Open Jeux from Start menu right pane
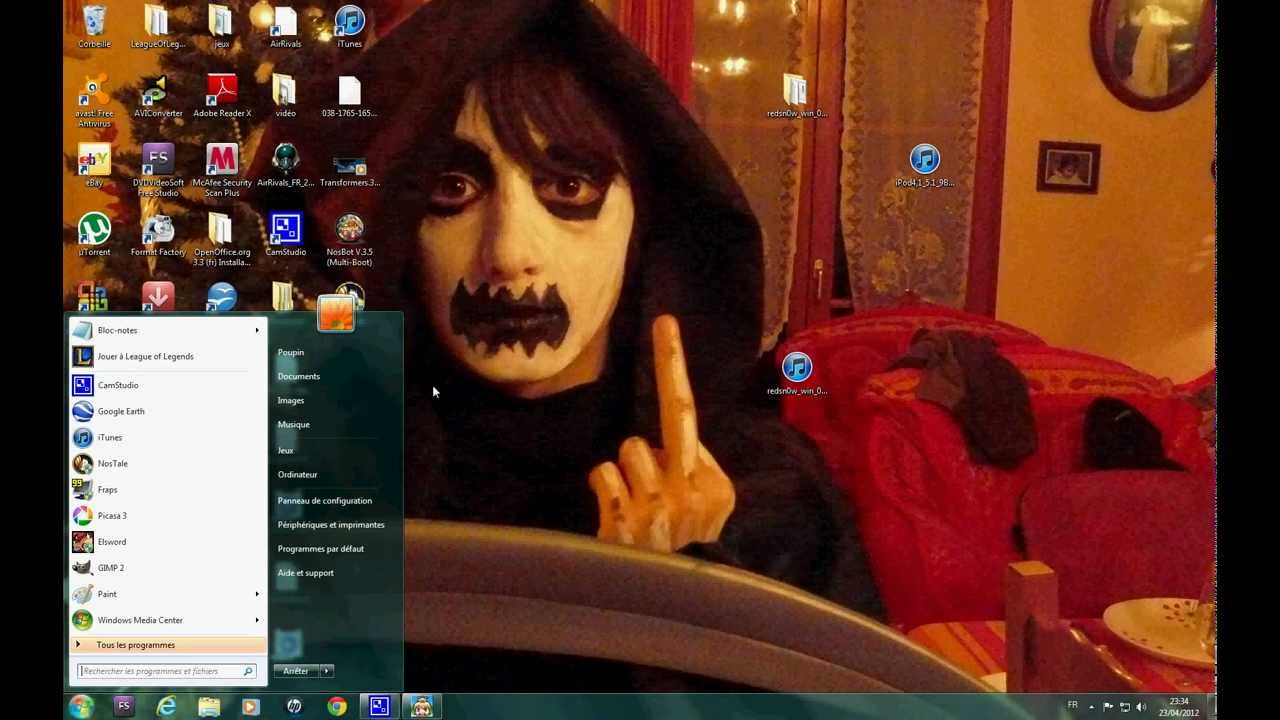This screenshot has height=720, width=1280. tap(286, 450)
